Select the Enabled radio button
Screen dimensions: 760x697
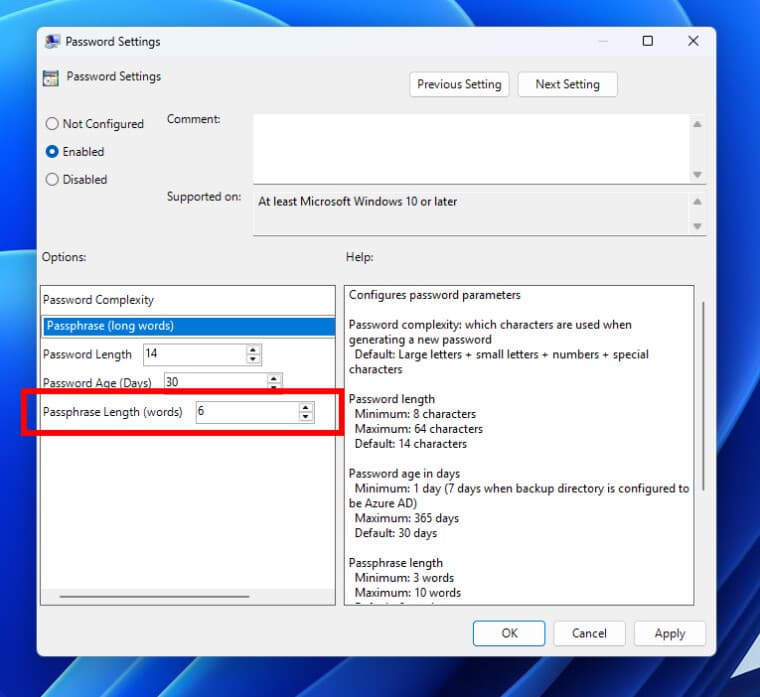point(52,152)
